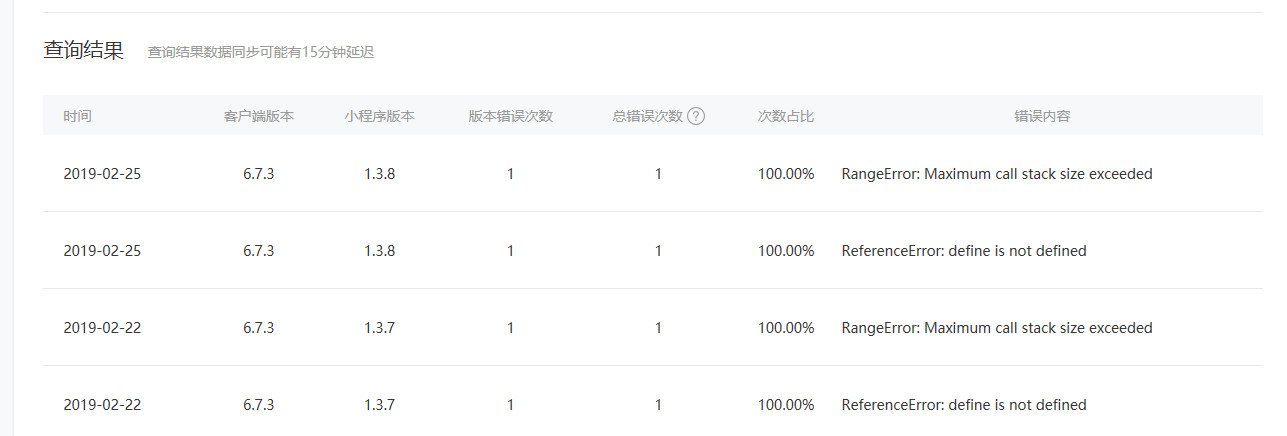
Task: Click the first 2019-02-22 date cell
Action: [102, 328]
